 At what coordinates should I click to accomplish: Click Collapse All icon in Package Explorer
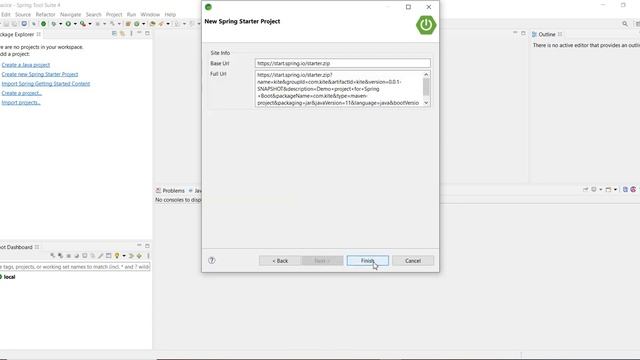114,33
